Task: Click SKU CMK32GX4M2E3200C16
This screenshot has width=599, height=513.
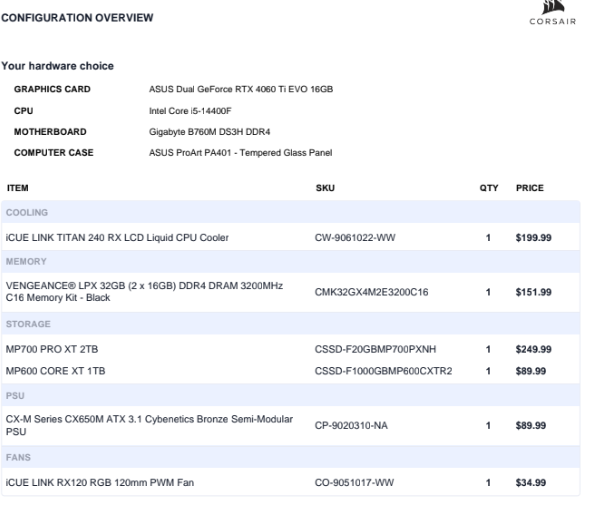Action: pos(371,292)
